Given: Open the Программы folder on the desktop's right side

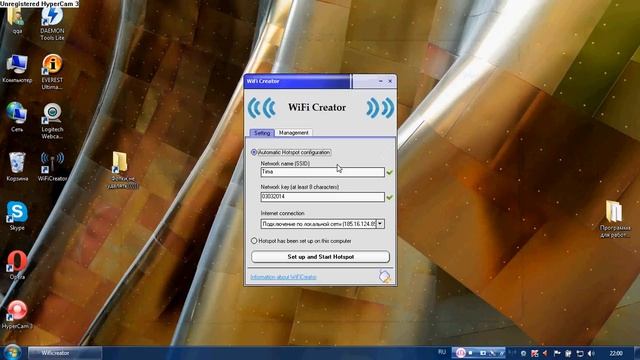Looking at the screenshot, I should (x=615, y=219).
